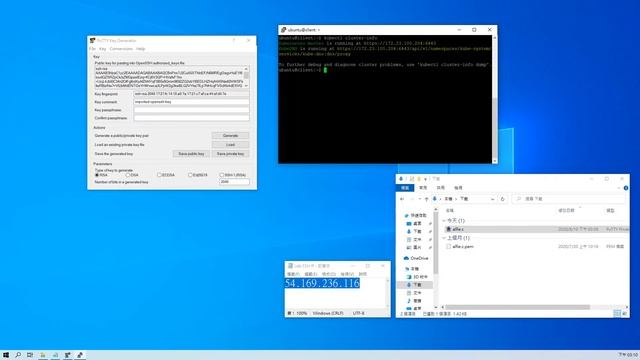This screenshot has width=640, height=360.
Task: Open the Conversions menu in PuTTYgen
Action: pyautogui.click(x=121, y=49)
